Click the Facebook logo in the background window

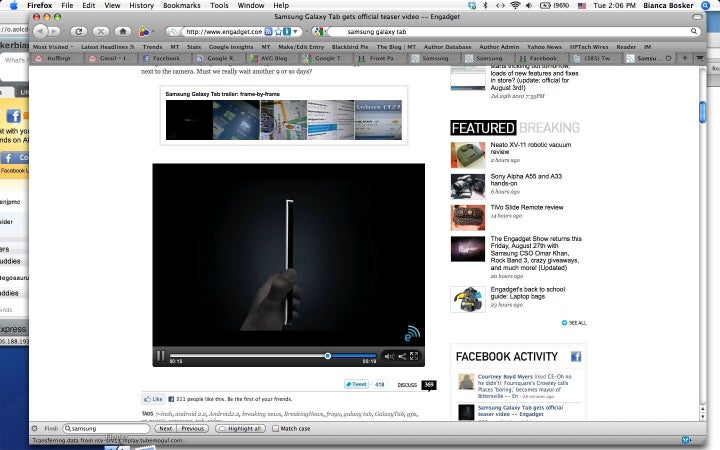13,116
